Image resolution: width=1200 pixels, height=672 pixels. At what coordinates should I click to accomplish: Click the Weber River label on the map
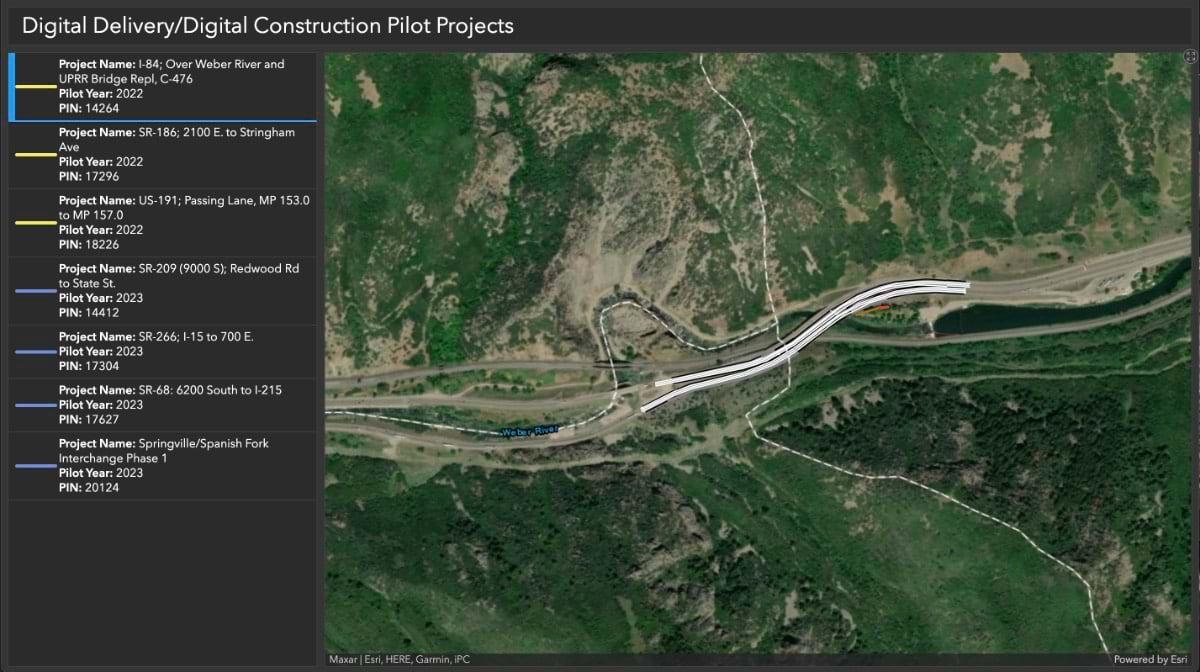tap(532, 432)
